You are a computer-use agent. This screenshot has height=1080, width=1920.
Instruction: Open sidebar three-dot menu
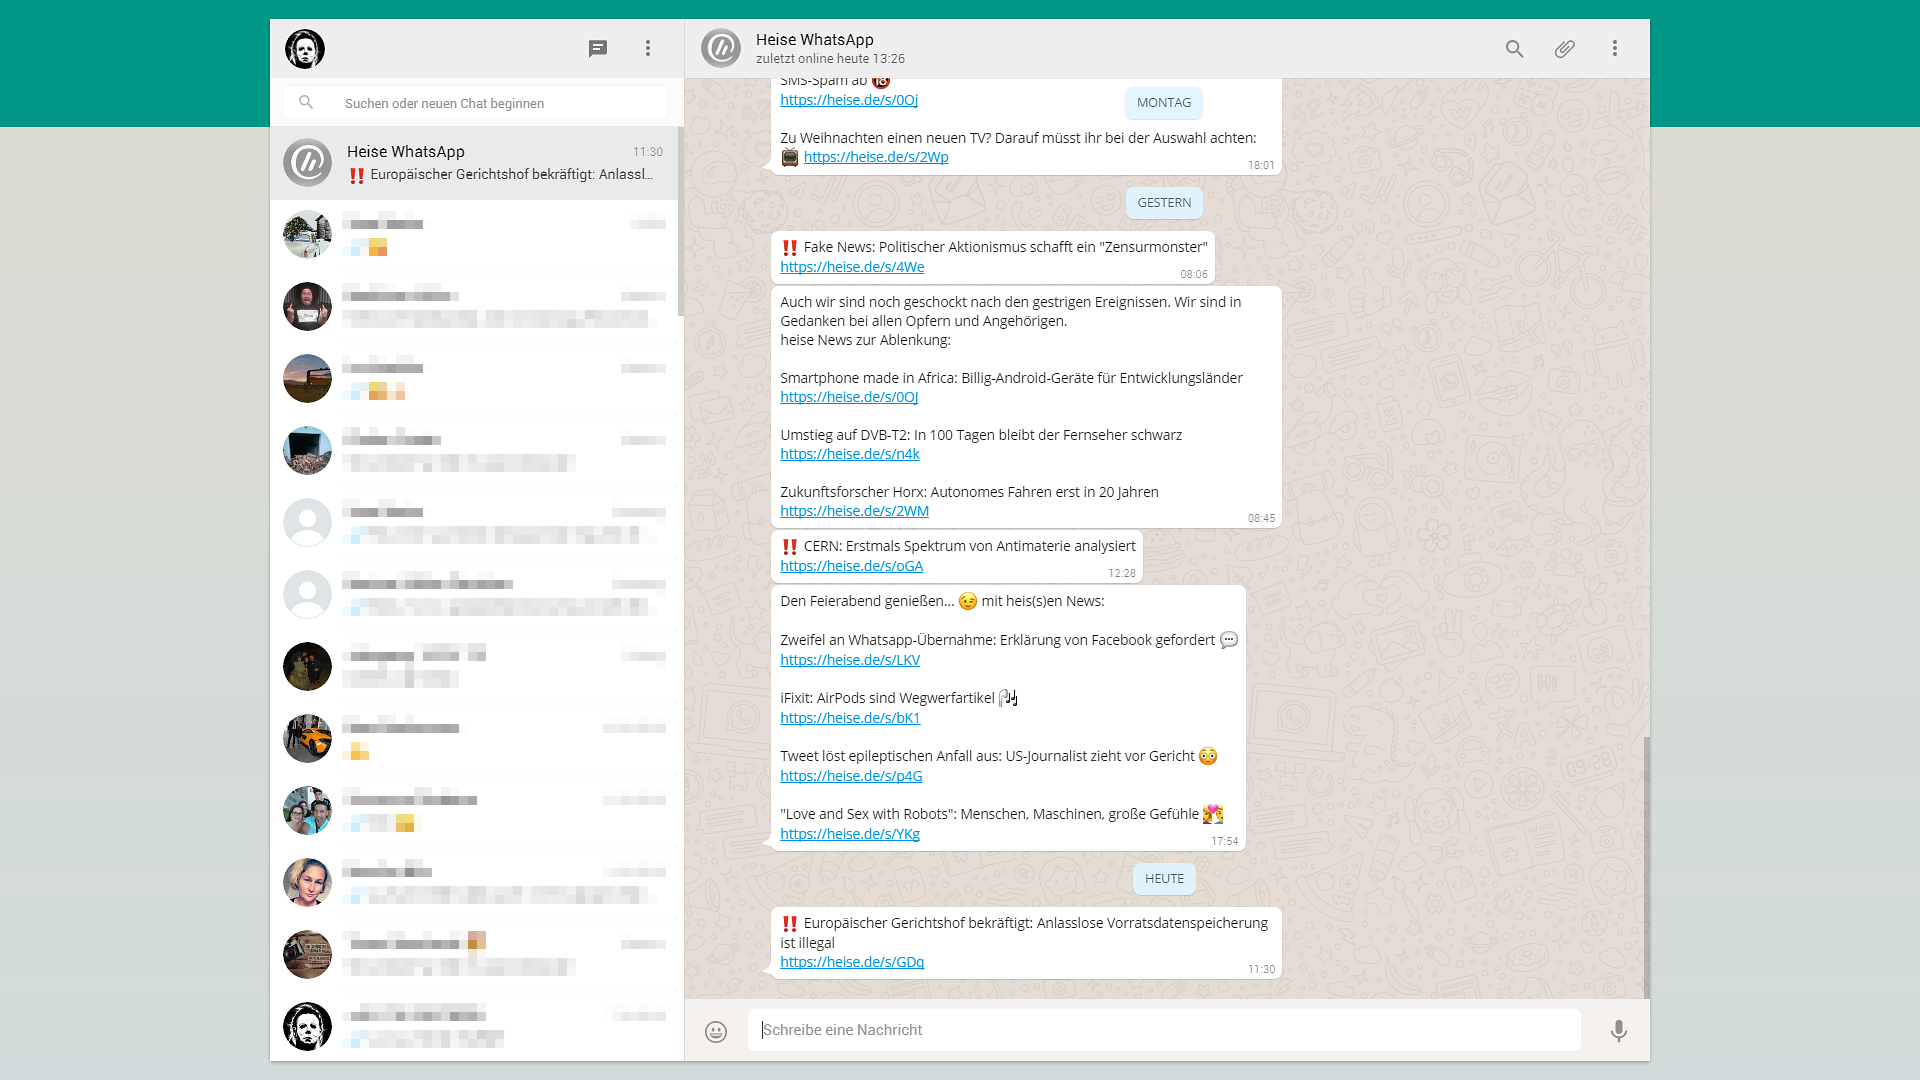tap(648, 48)
